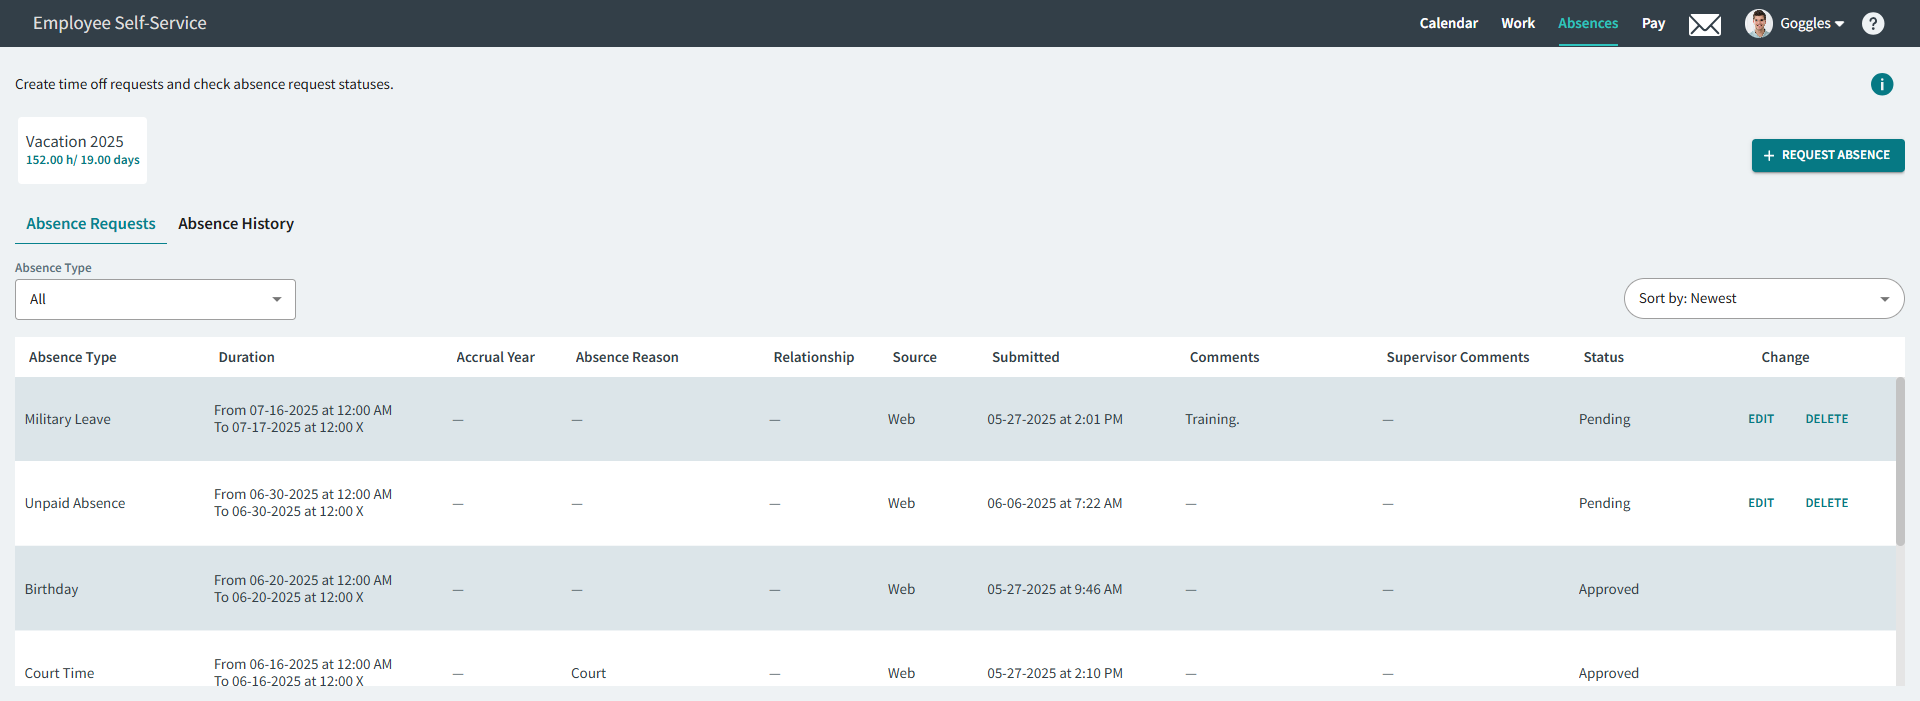Open the mail envelope icon

[x=1704, y=24]
